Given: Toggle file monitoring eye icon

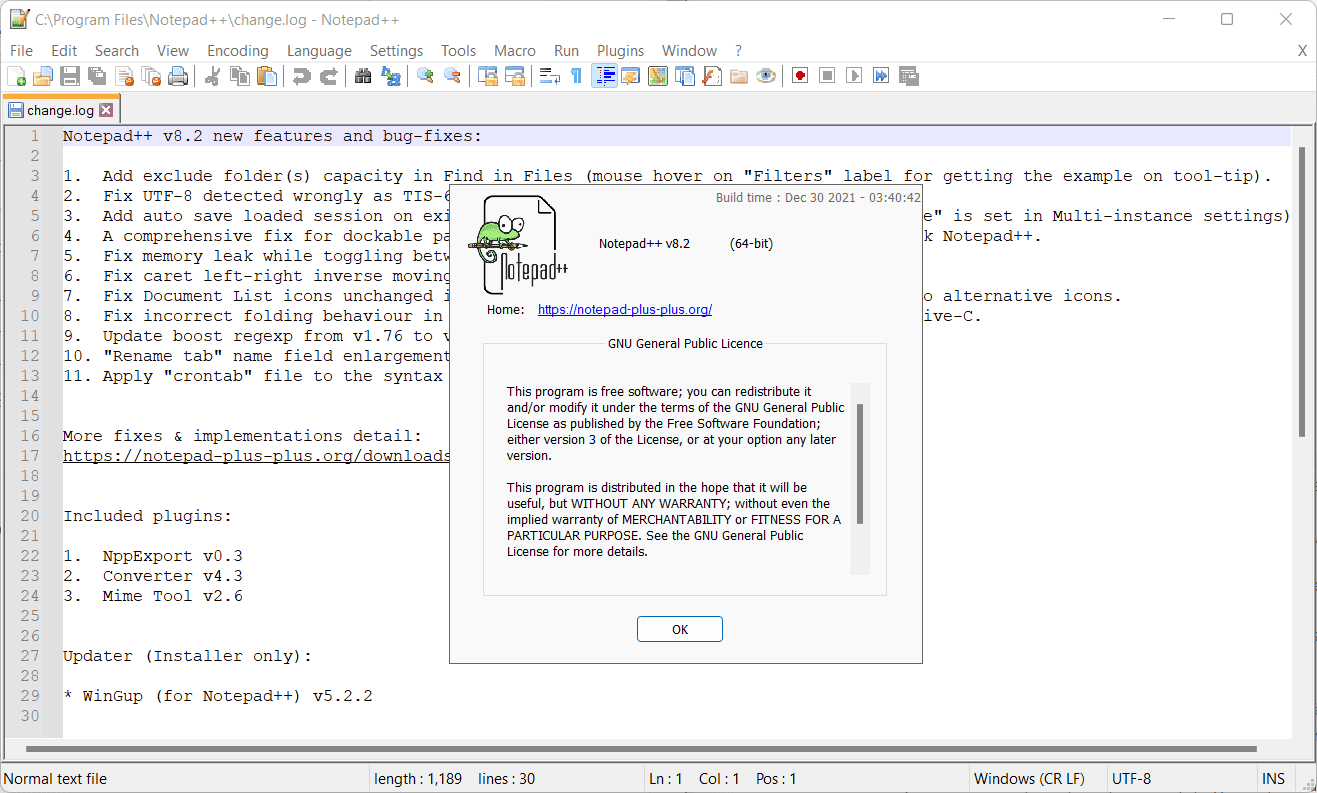Looking at the screenshot, I should pyautogui.click(x=766, y=76).
